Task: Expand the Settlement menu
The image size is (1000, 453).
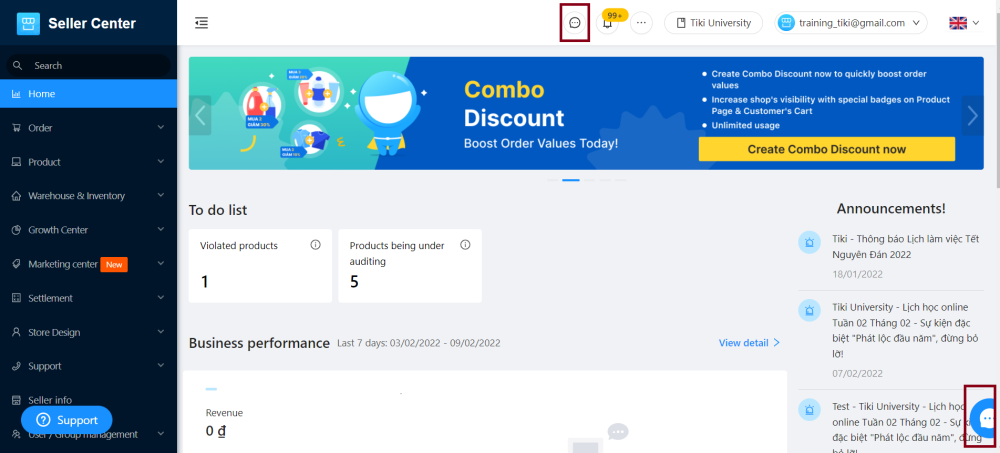Action: [89, 298]
